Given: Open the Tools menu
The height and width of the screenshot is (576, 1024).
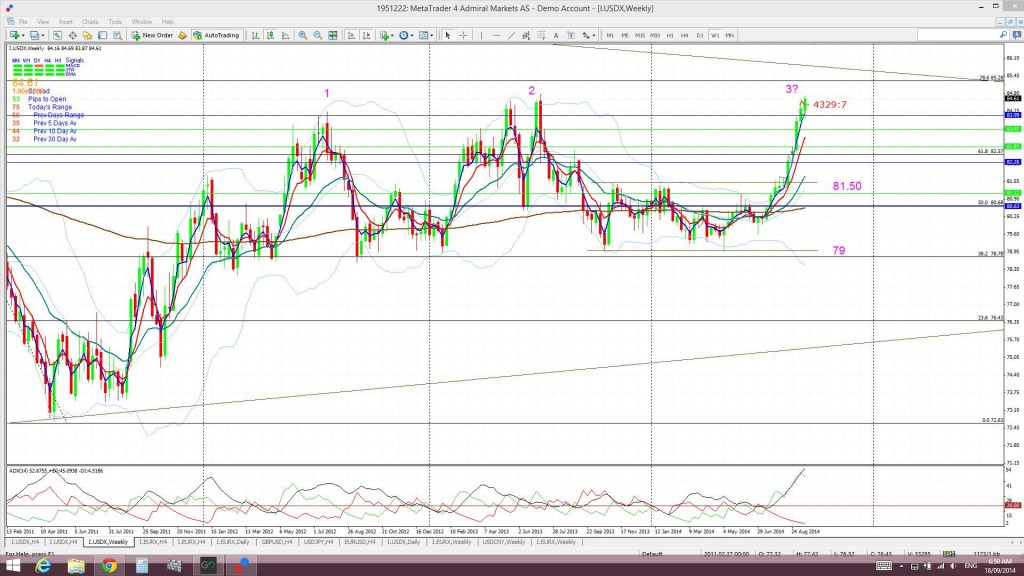Looking at the screenshot, I should click(x=115, y=22).
